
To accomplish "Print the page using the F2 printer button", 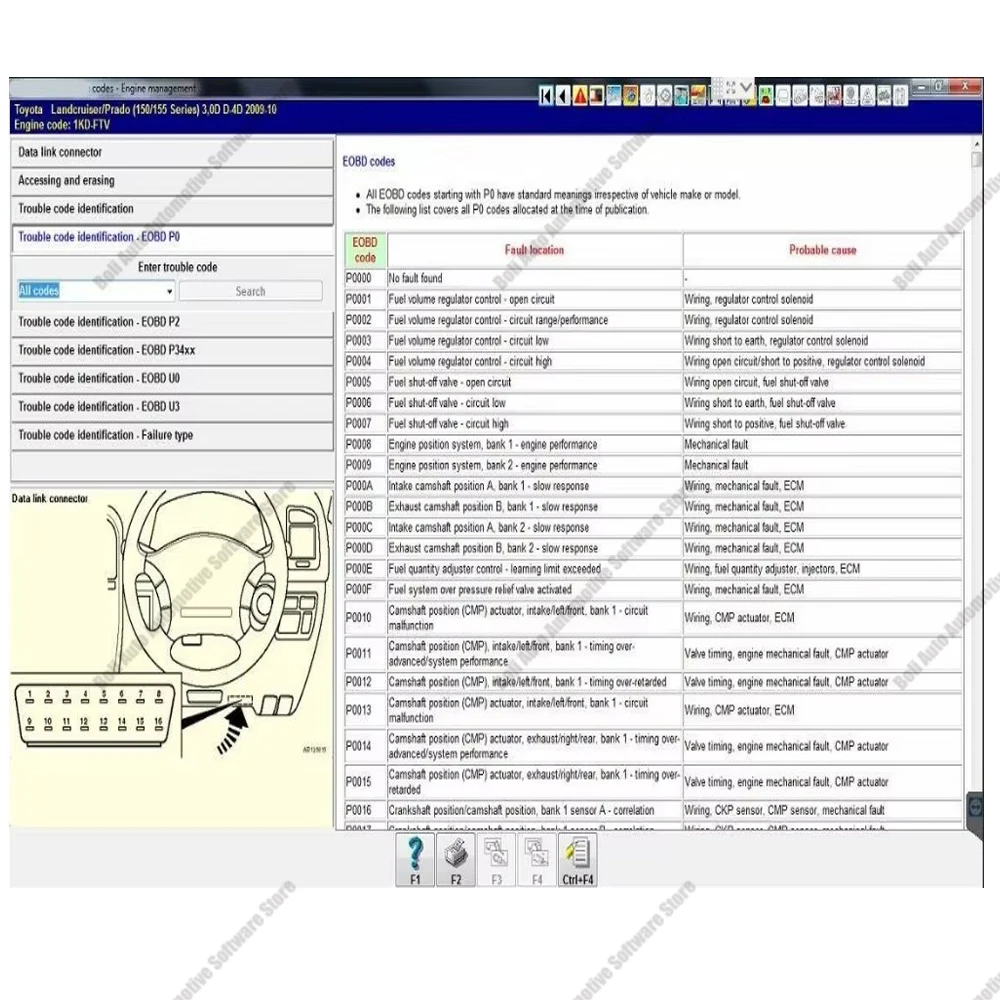I will 456,860.
